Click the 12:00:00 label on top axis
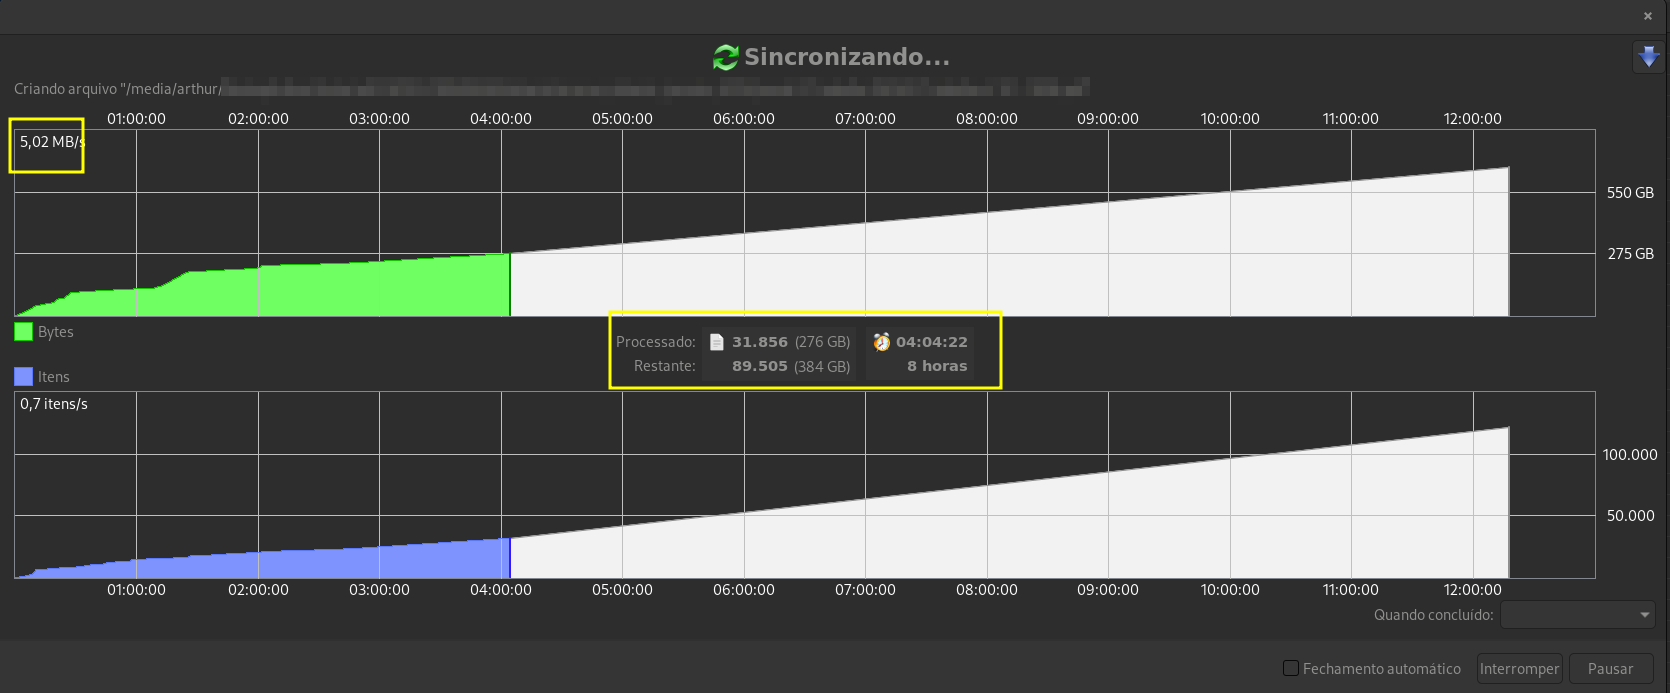Viewport: 1670px width, 693px height. pyautogui.click(x=1472, y=118)
